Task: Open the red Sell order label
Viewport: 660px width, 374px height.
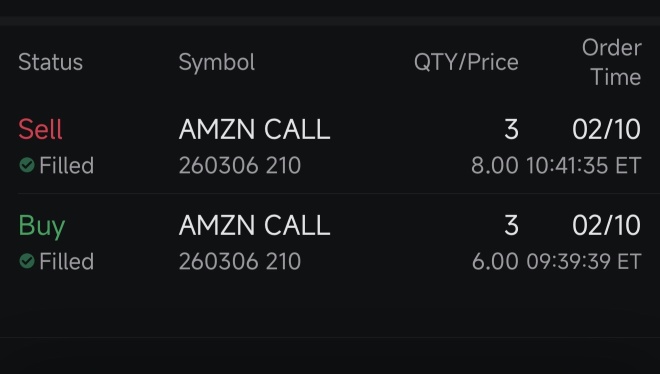Action: tap(40, 129)
